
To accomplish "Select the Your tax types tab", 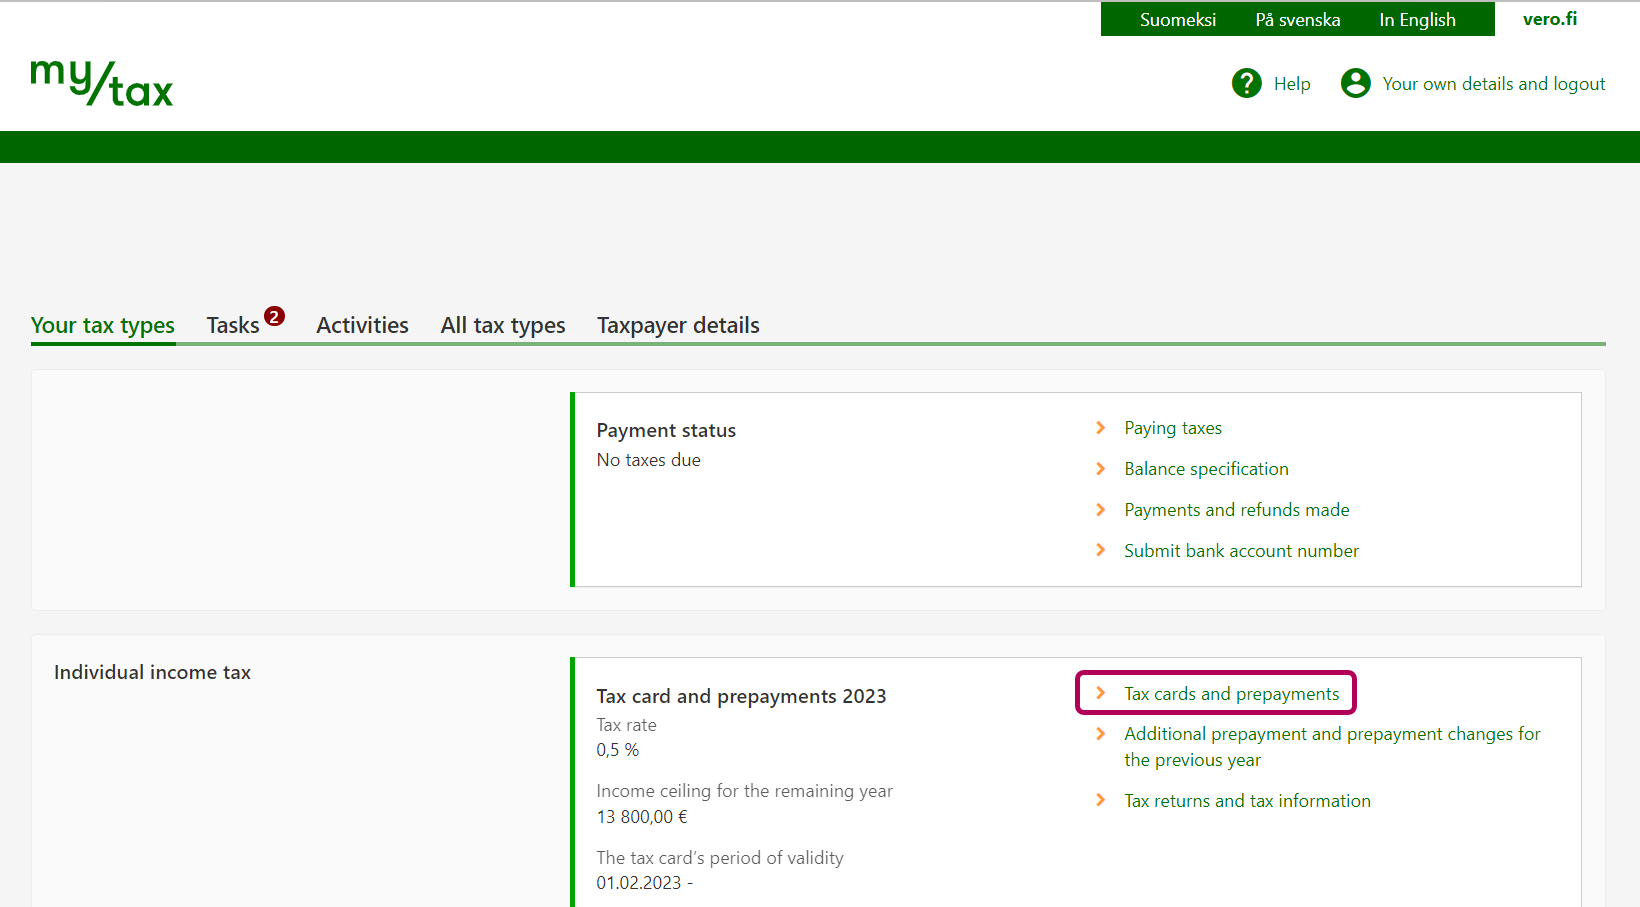I will (x=103, y=326).
